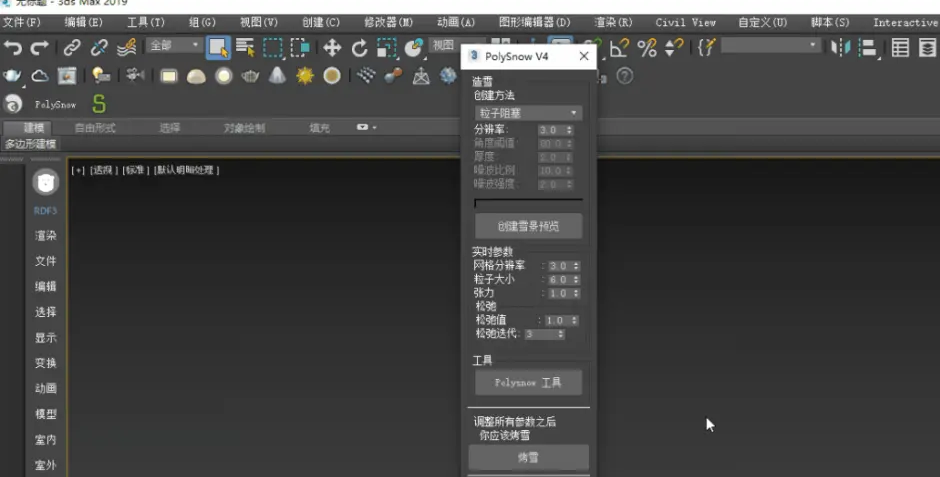
Task: Click the Align tool icon
Action: click(868, 47)
